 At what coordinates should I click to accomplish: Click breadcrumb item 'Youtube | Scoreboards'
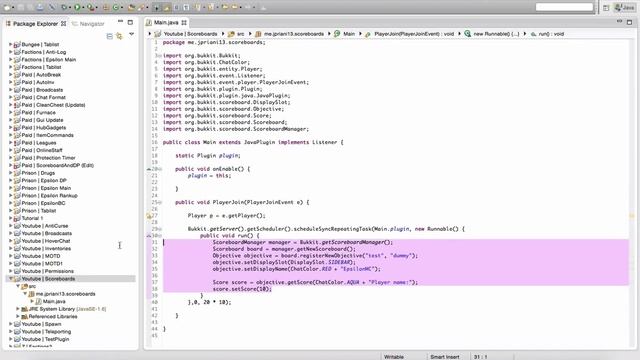pos(191,34)
